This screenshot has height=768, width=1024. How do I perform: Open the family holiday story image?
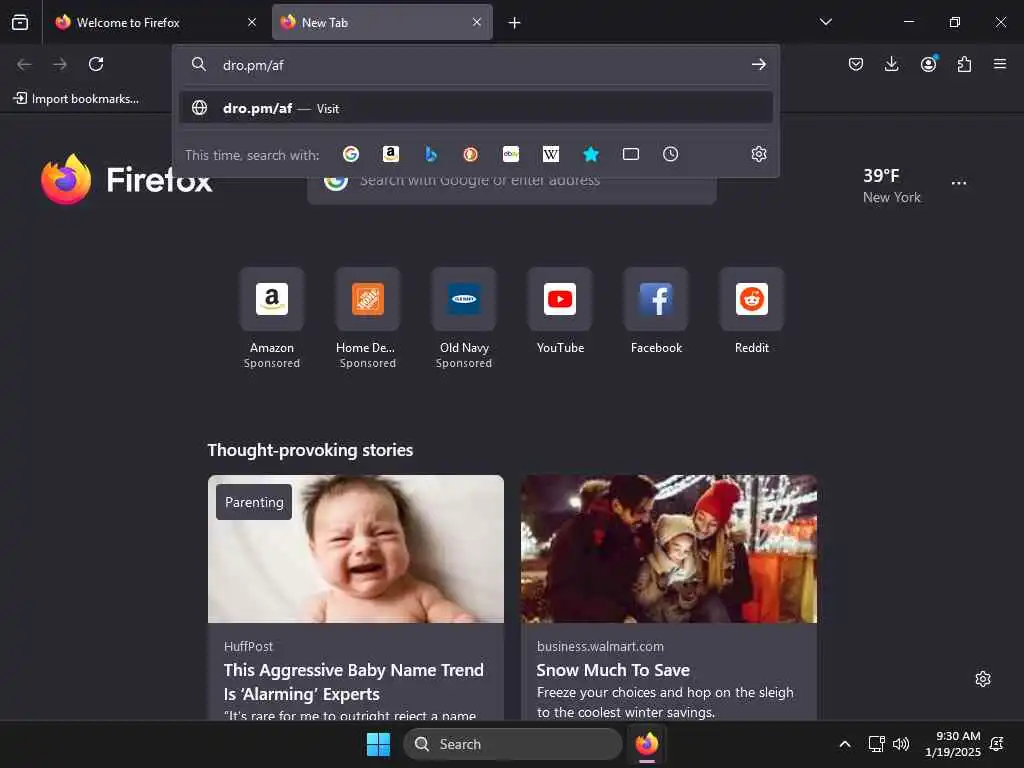pyautogui.click(x=669, y=549)
